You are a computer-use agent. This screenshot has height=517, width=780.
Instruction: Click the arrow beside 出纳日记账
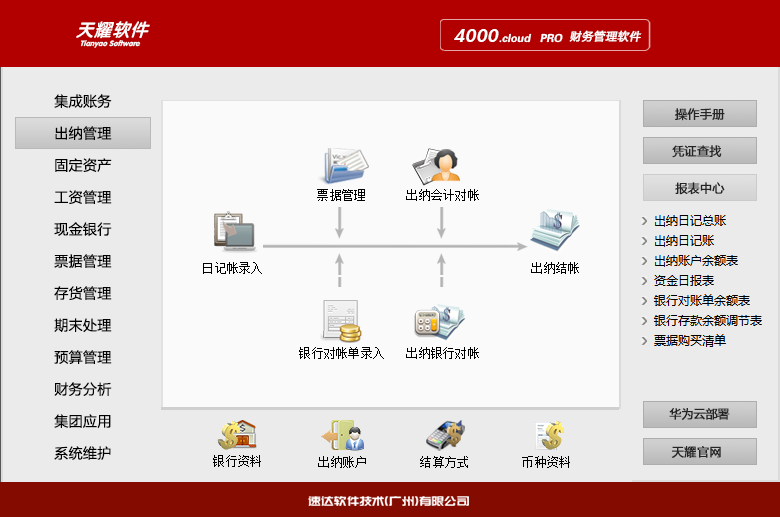point(645,241)
